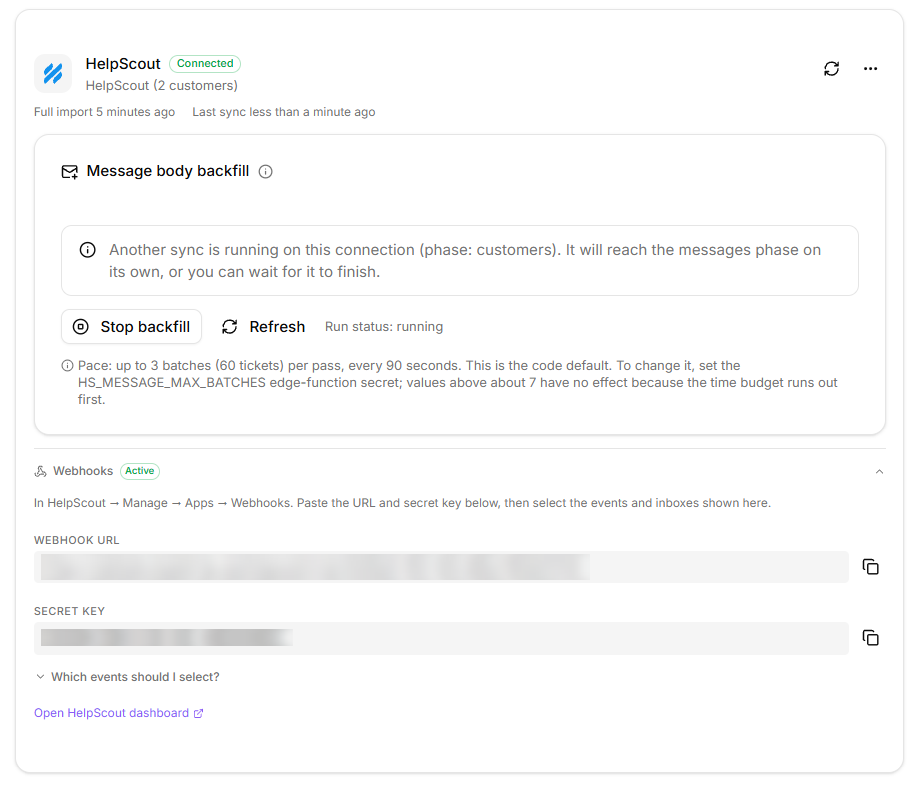Screen dimensions: 913x787
Task: Click the HelpScout title text
Action: (x=123, y=64)
